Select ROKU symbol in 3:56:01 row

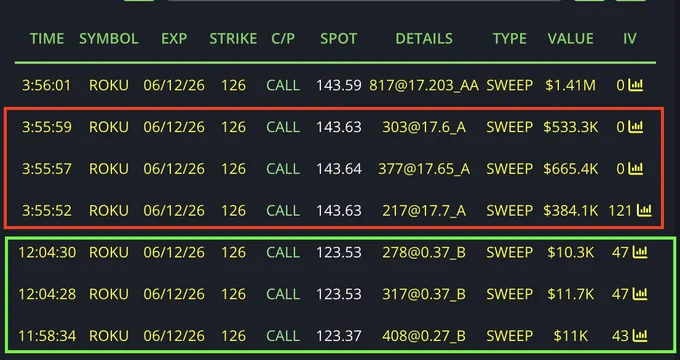[109, 85]
